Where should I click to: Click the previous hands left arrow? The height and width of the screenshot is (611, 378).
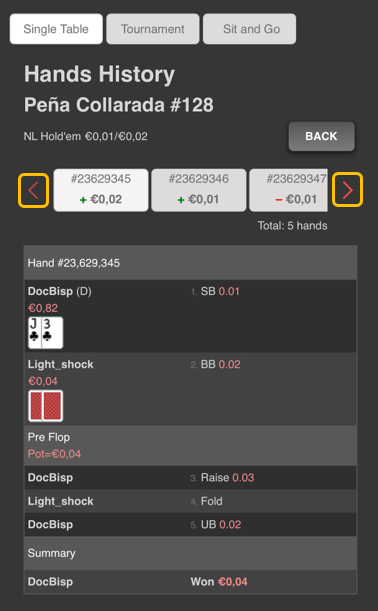click(x=33, y=190)
